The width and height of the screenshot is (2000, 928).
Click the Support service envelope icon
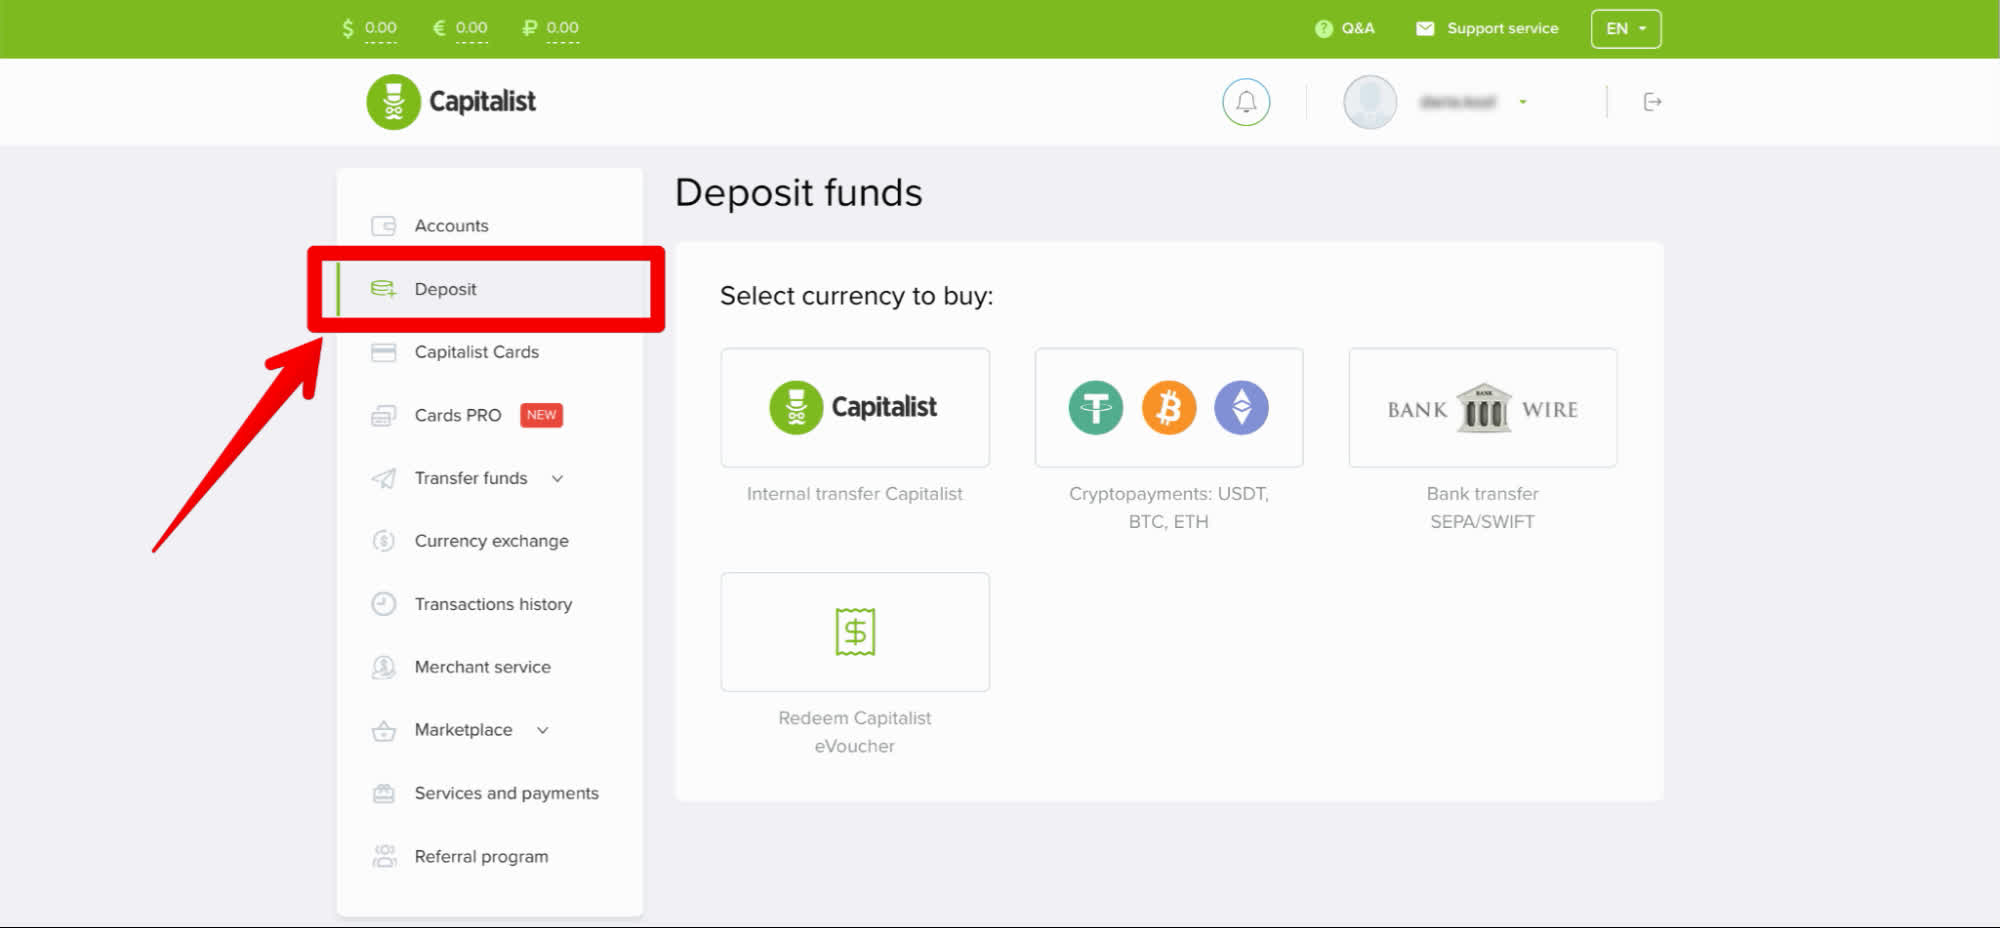click(x=1425, y=29)
